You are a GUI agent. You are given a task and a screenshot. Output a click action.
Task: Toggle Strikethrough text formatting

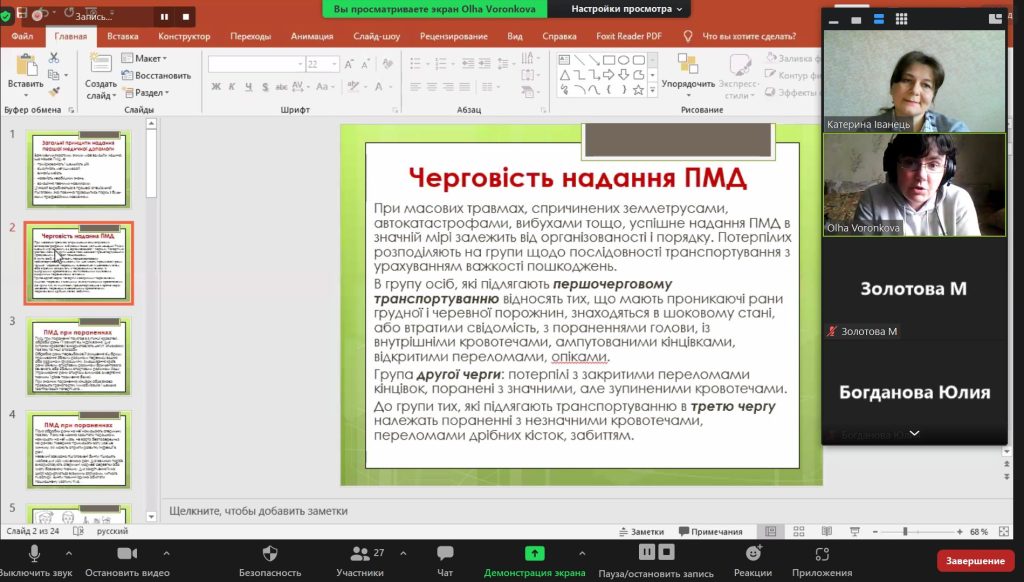coord(281,86)
